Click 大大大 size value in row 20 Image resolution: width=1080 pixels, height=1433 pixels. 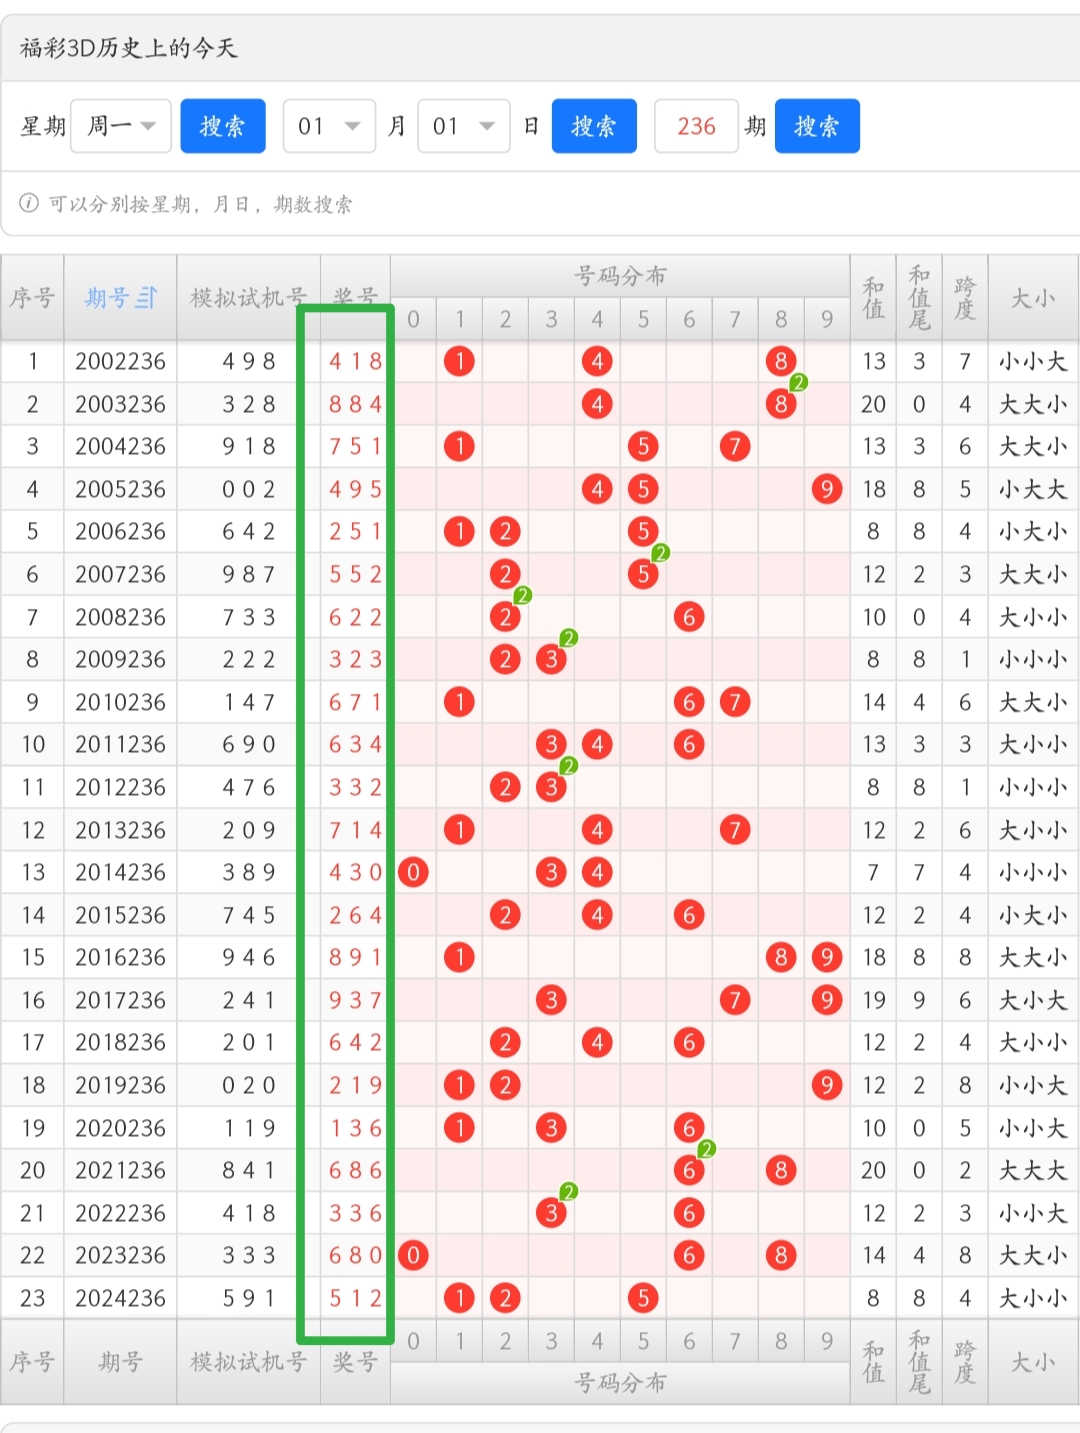[1033, 1170]
